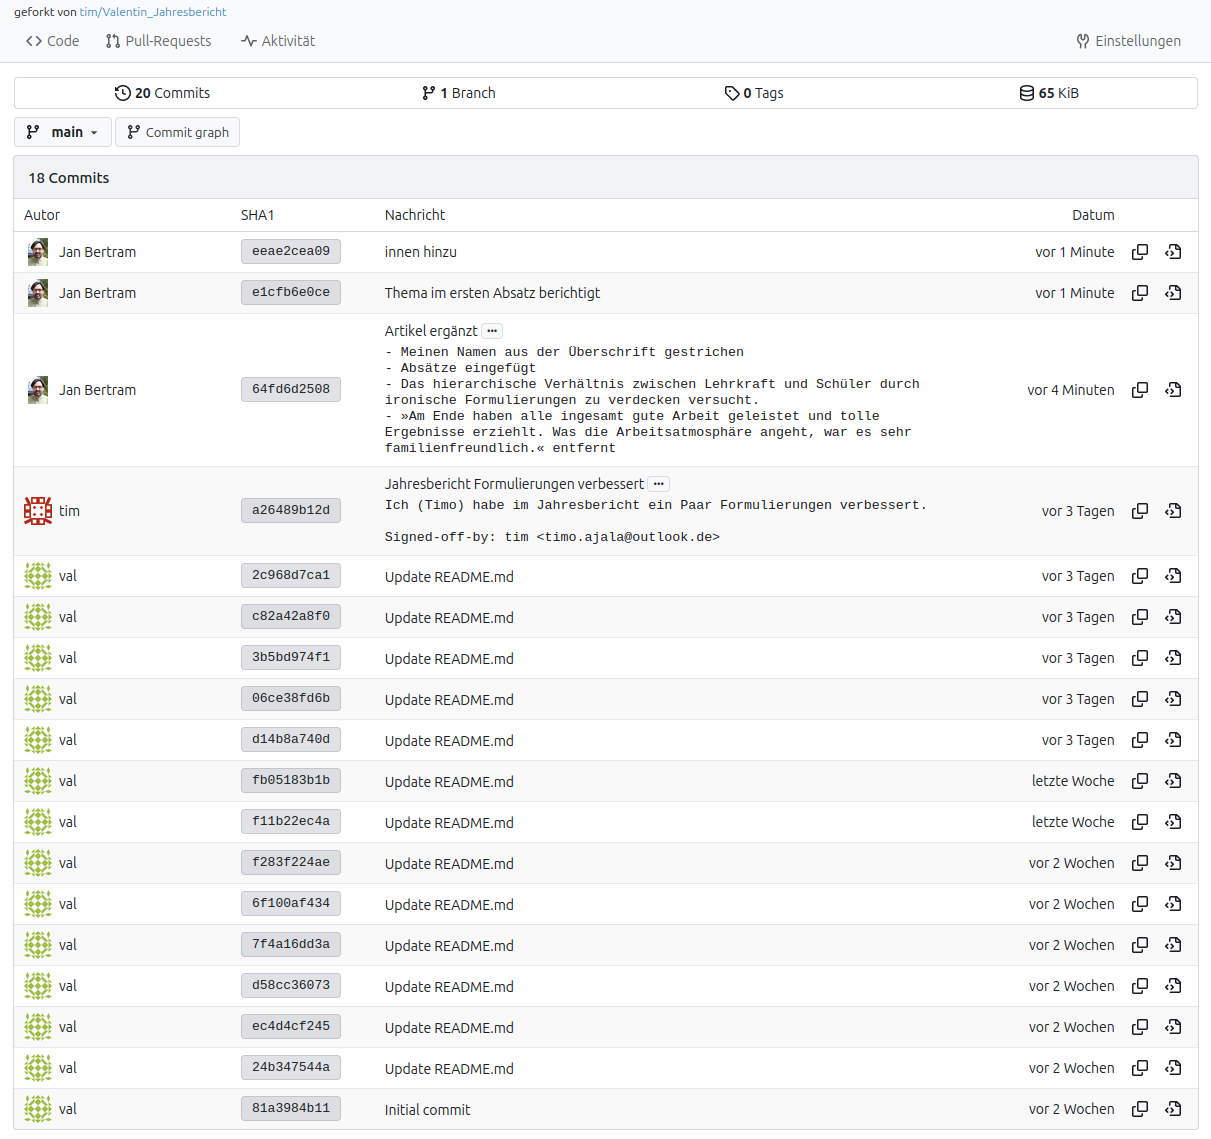Copy SHA of commit a26489b12d
This screenshot has height=1139, width=1211.
coord(1139,511)
